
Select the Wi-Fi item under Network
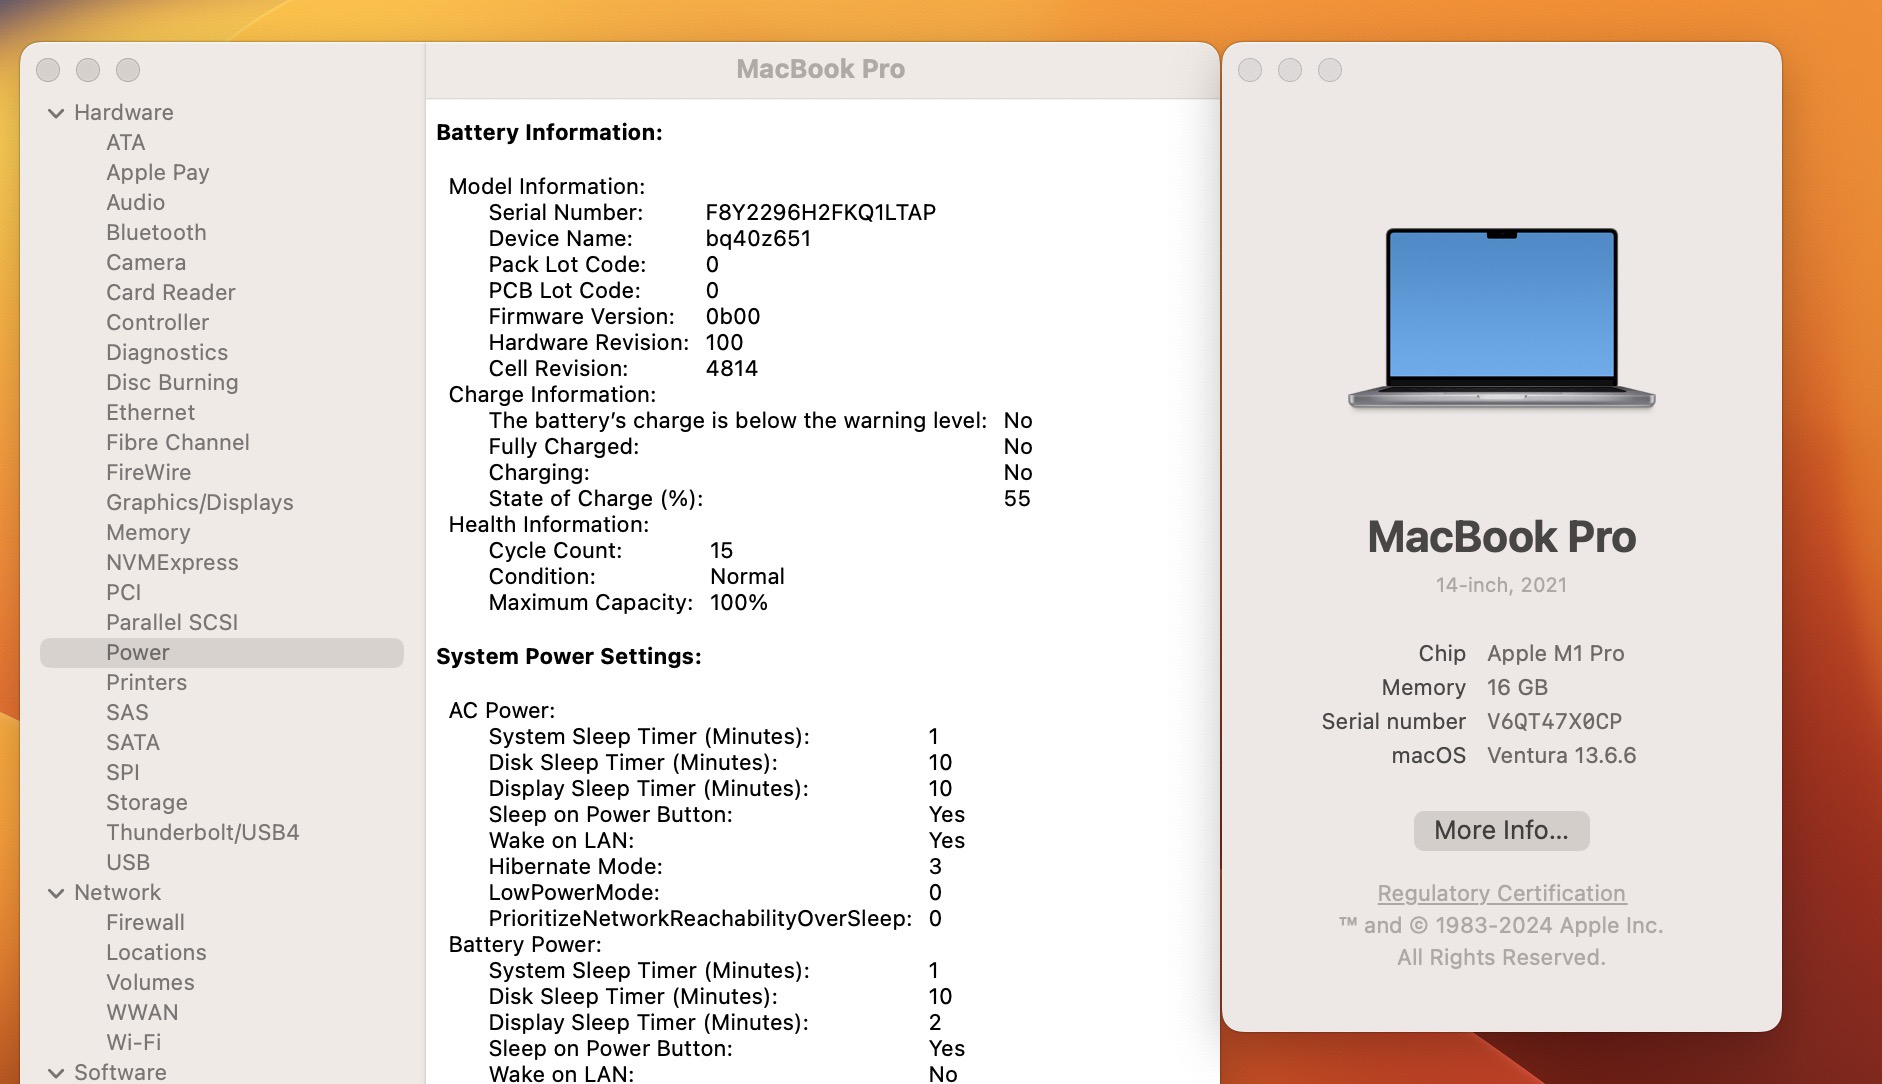pyautogui.click(x=133, y=1042)
